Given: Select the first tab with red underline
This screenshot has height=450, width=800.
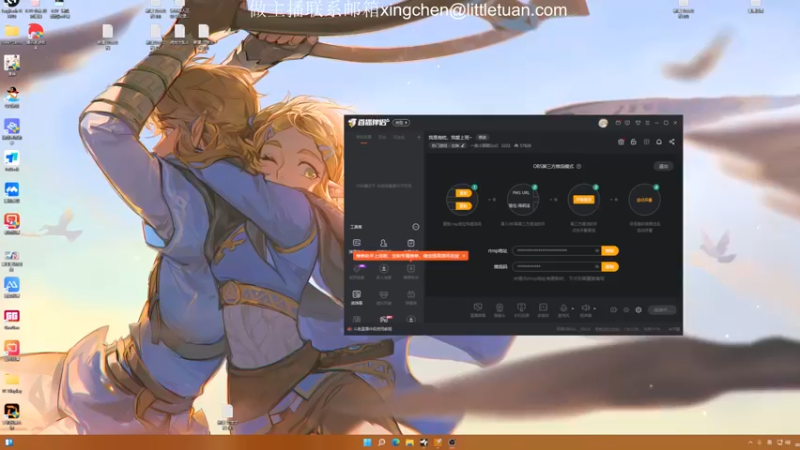Looking at the screenshot, I should [364, 137].
